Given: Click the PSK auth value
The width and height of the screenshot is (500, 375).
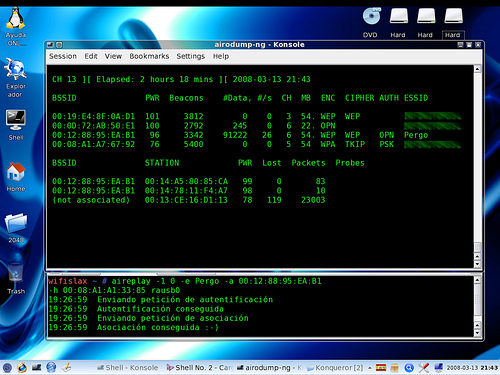Looking at the screenshot, I should pyautogui.click(x=387, y=144).
